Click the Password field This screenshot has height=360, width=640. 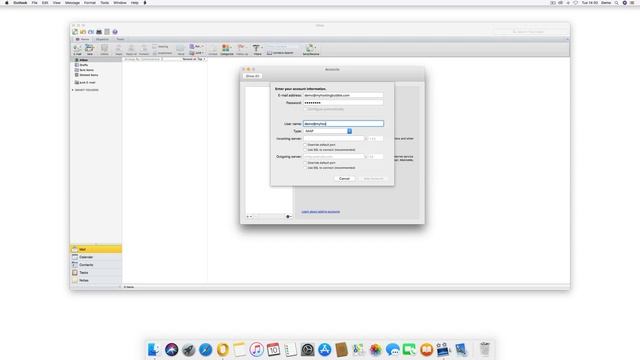coord(343,102)
